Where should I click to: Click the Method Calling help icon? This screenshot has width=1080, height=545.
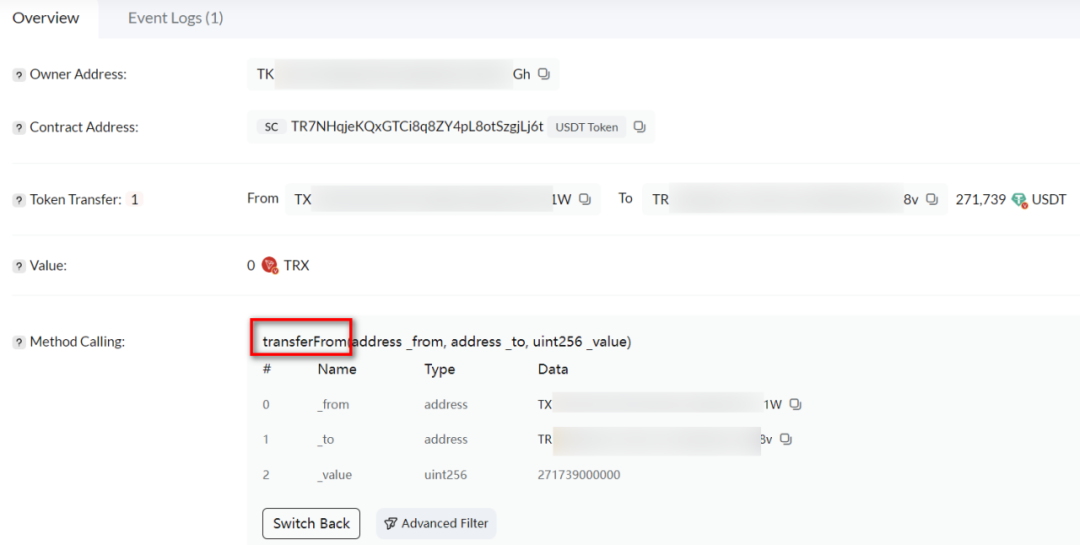[x=19, y=342]
